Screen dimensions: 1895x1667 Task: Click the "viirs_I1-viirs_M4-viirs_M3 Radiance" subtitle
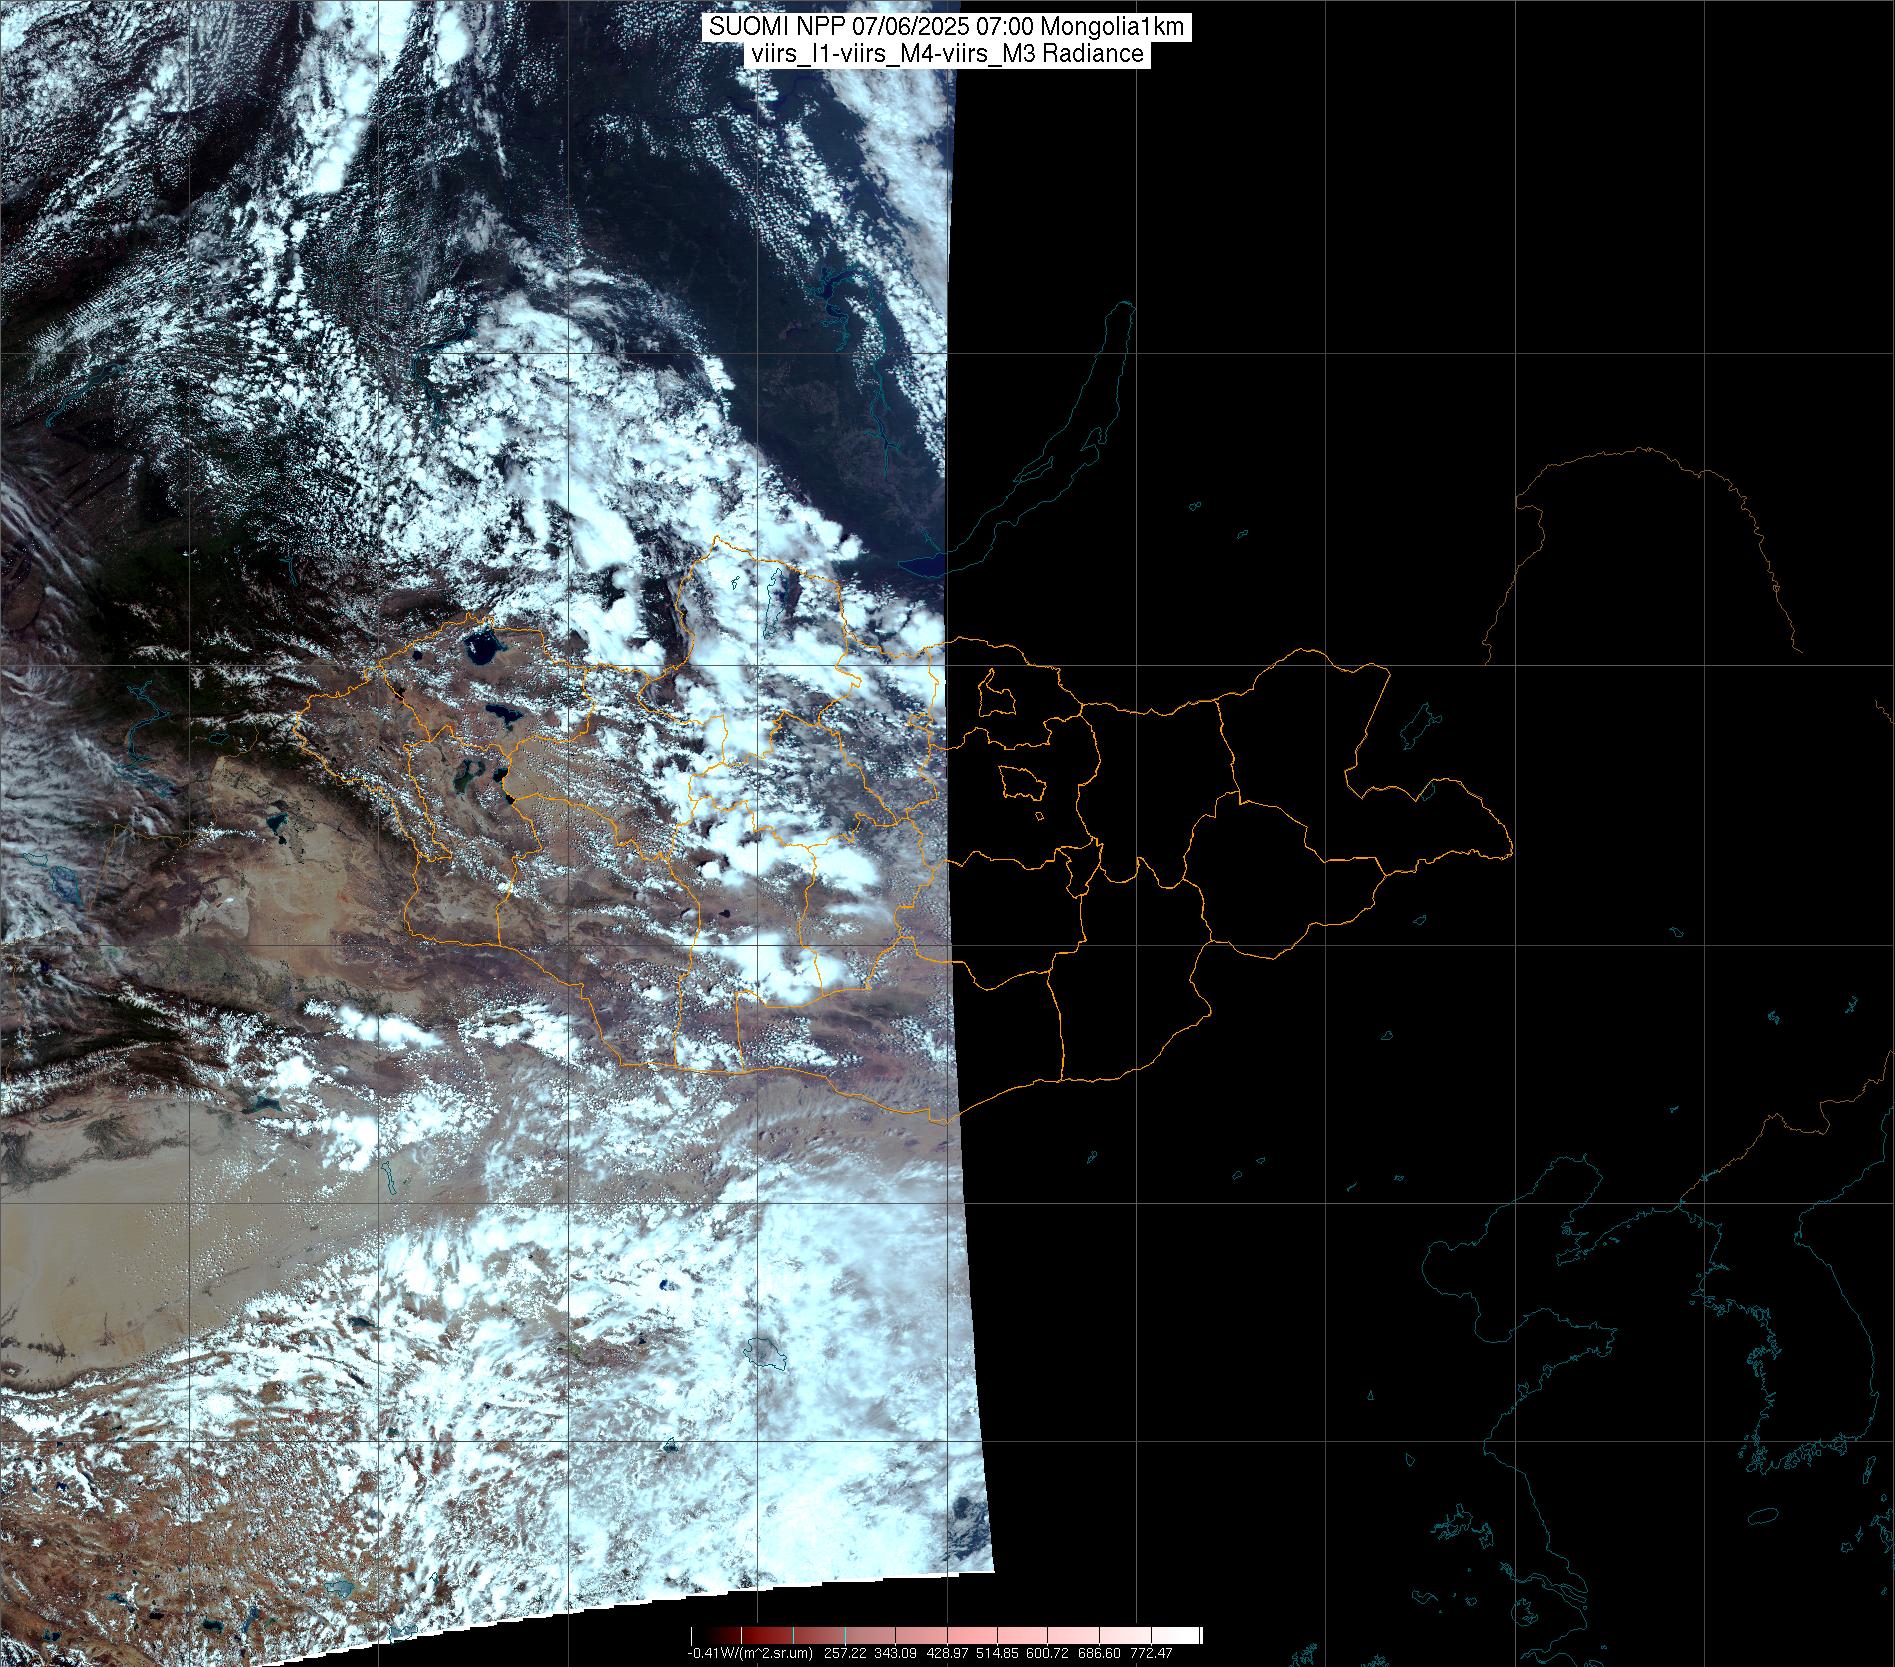click(947, 54)
